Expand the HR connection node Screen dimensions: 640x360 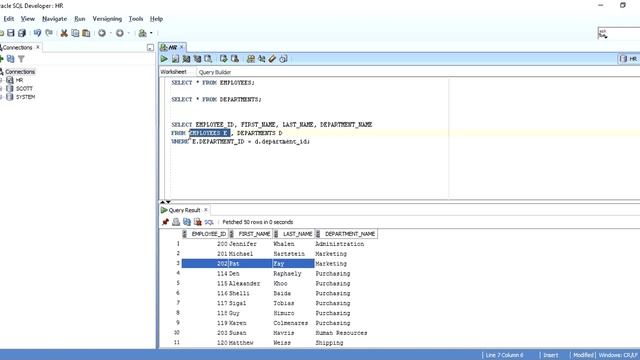point(1,80)
